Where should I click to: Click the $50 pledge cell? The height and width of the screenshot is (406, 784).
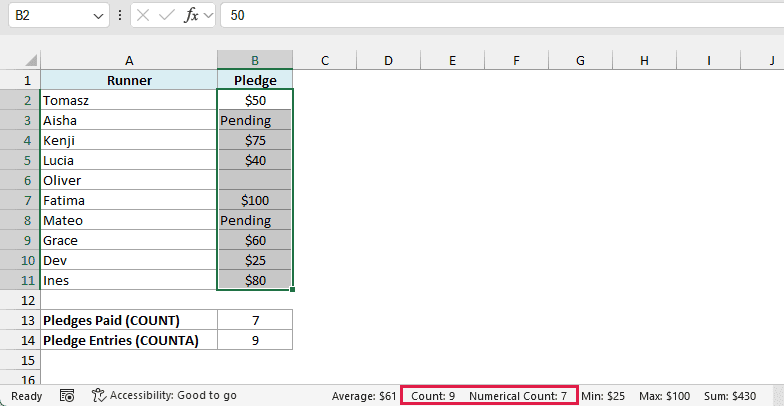pyautogui.click(x=255, y=100)
